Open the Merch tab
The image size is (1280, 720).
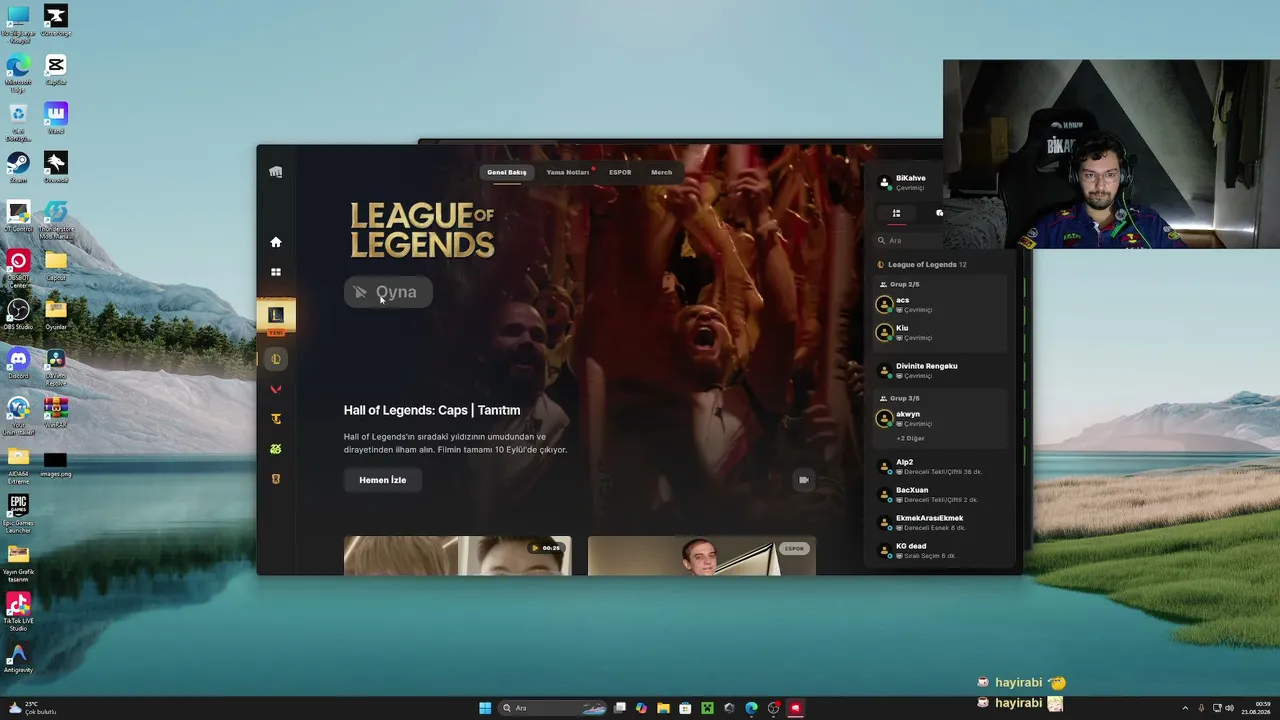tap(661, 172)
